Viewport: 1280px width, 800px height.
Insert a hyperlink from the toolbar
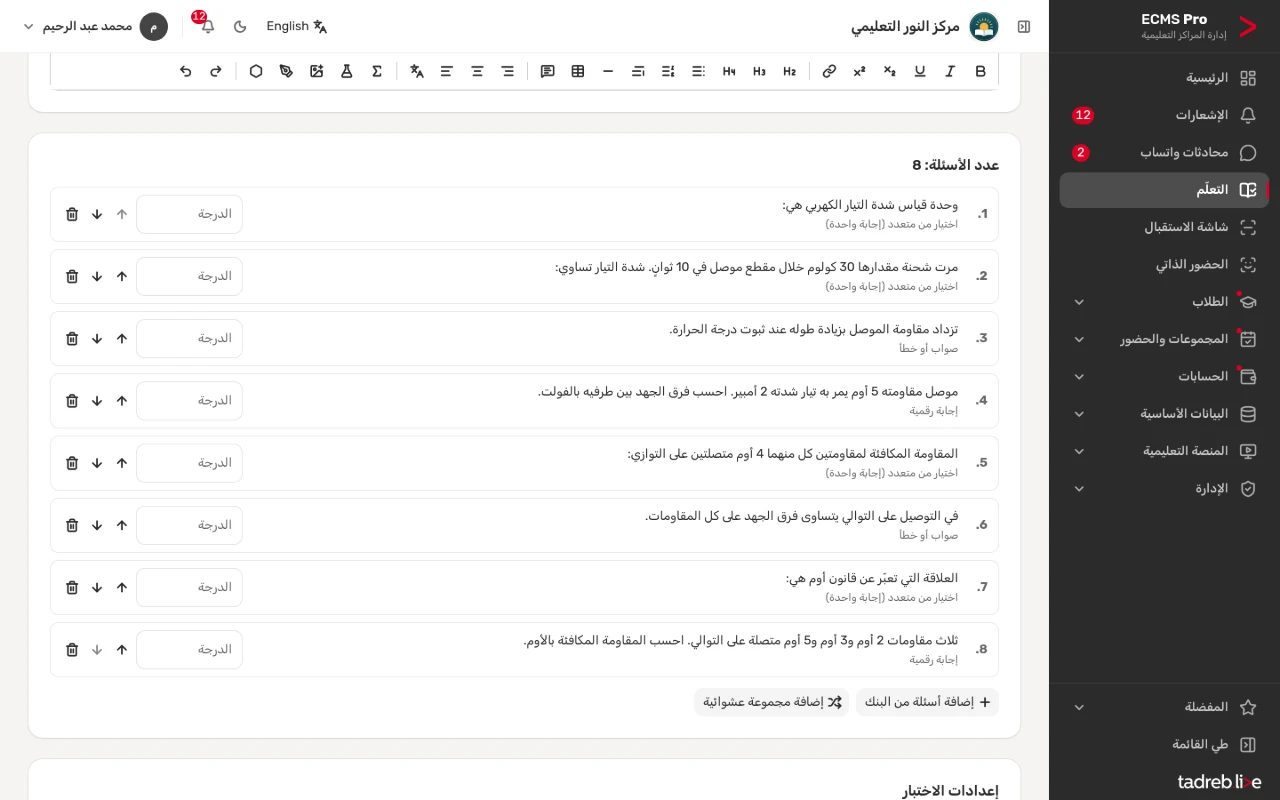[829, 71]
